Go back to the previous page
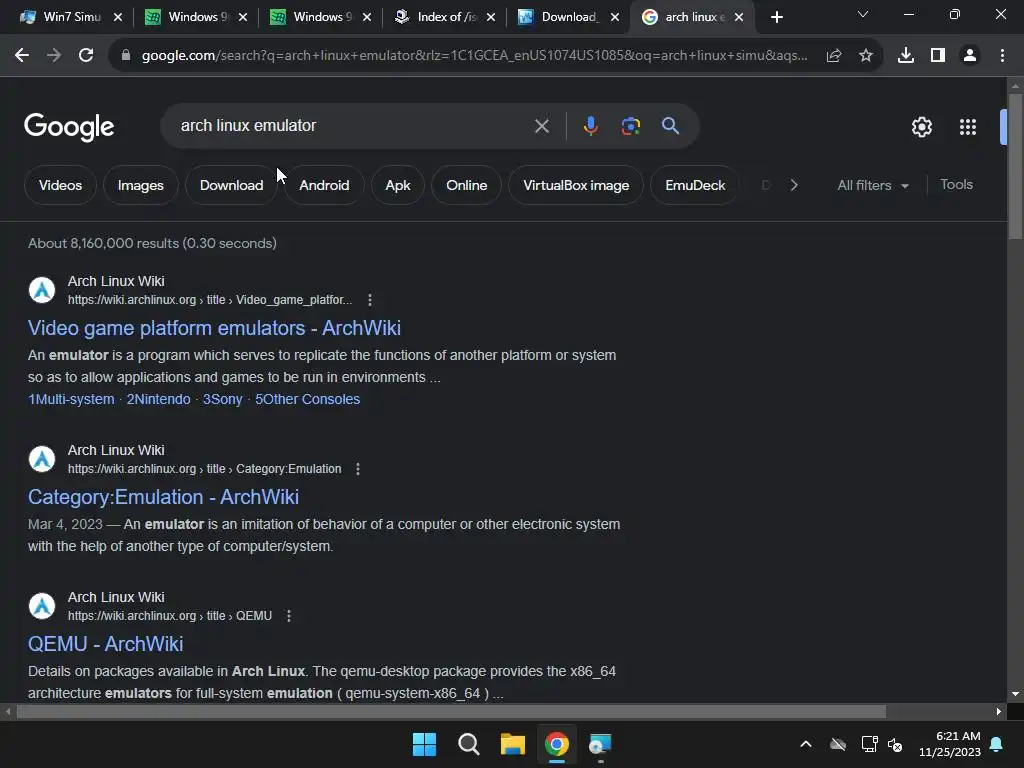 pyautogui.click(x=22, y=56)
